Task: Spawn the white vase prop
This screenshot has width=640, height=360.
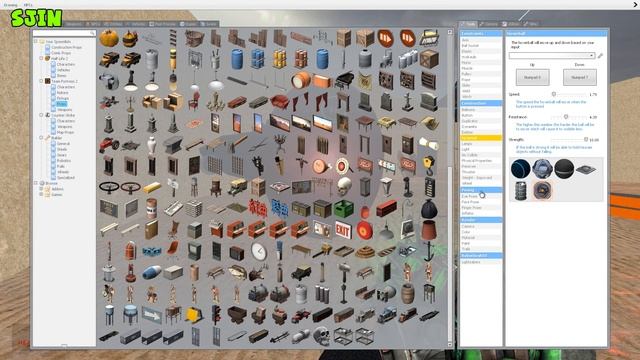Action: tap(151, 144)
